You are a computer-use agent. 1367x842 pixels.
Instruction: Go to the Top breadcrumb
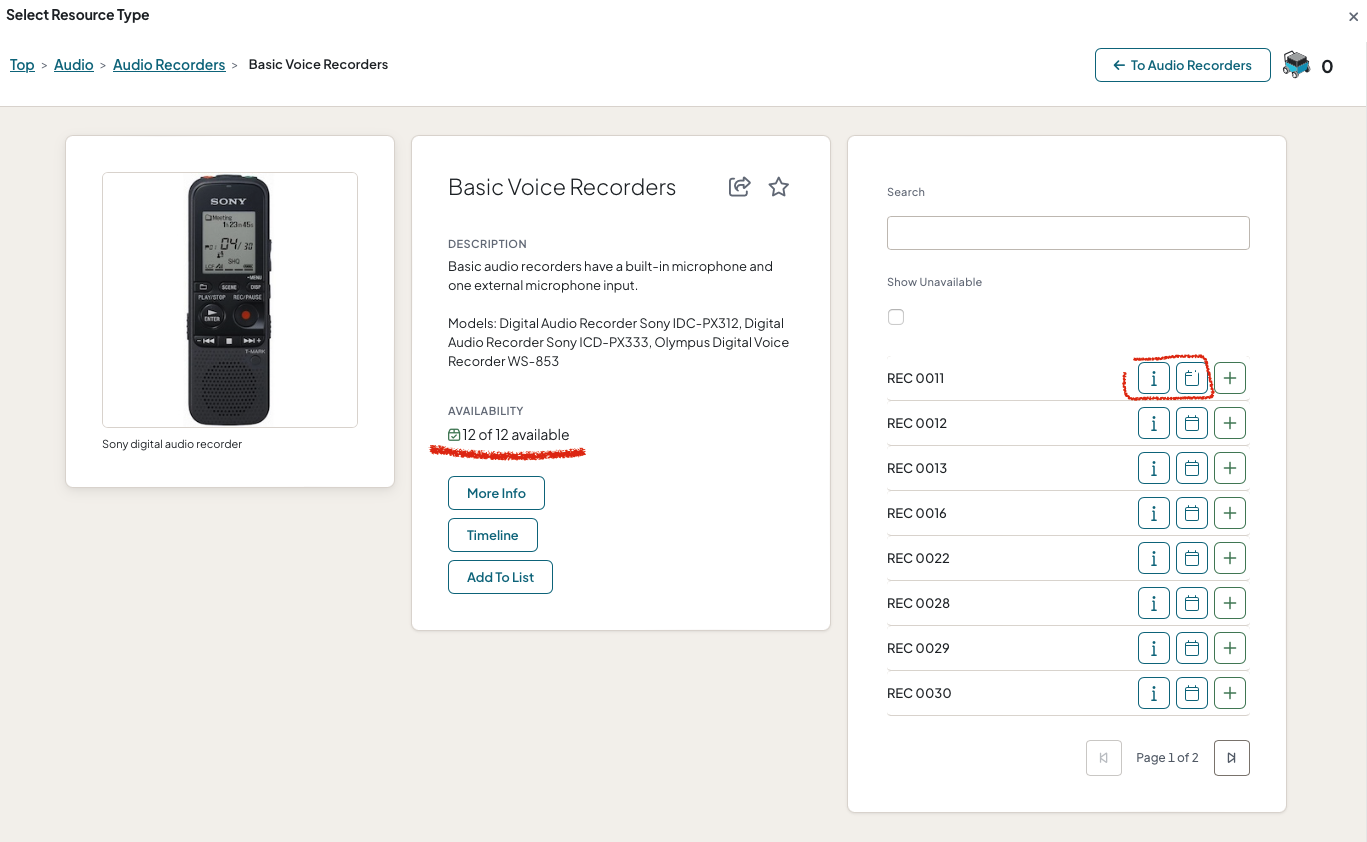(x=22, y=65)
